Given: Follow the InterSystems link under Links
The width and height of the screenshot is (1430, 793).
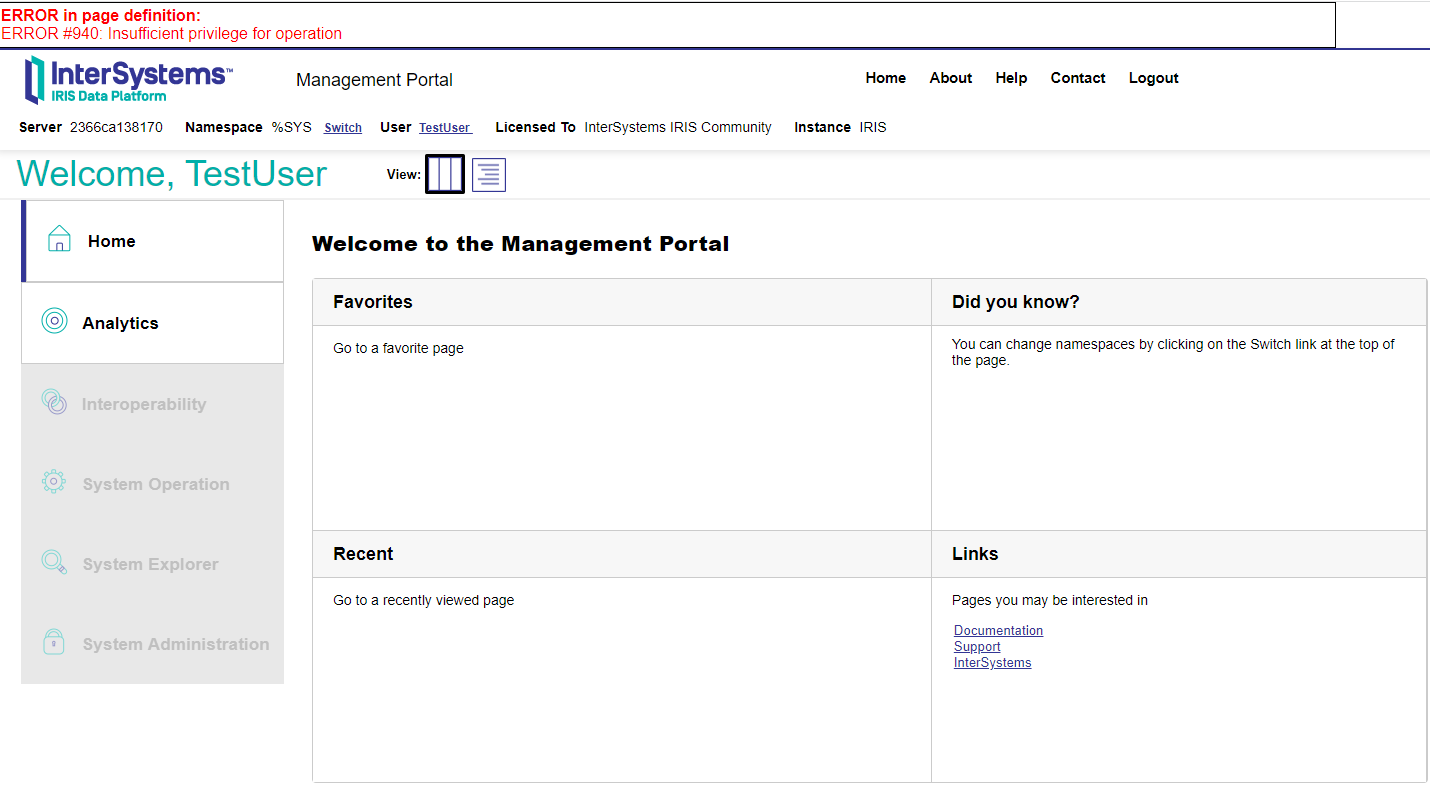Looking at the screenshot, I should [x=992, y=663].
